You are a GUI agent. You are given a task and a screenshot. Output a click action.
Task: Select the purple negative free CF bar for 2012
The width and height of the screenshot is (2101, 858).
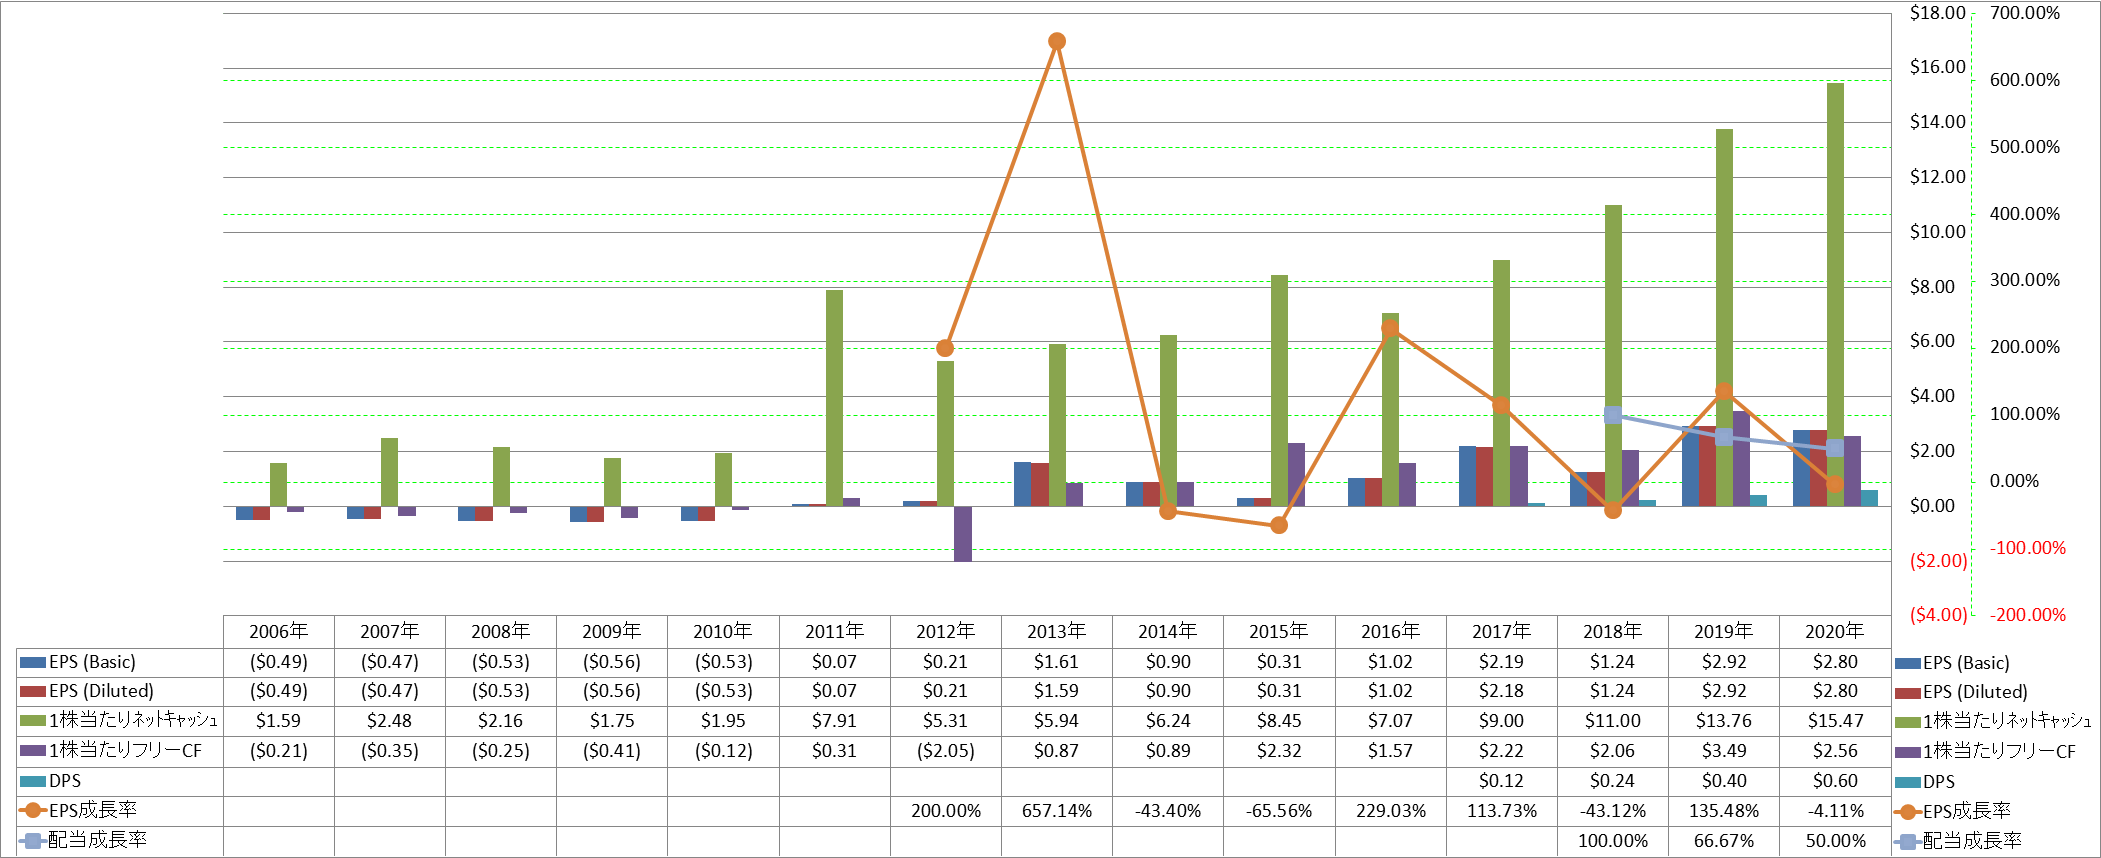click(x=962, y=533)
